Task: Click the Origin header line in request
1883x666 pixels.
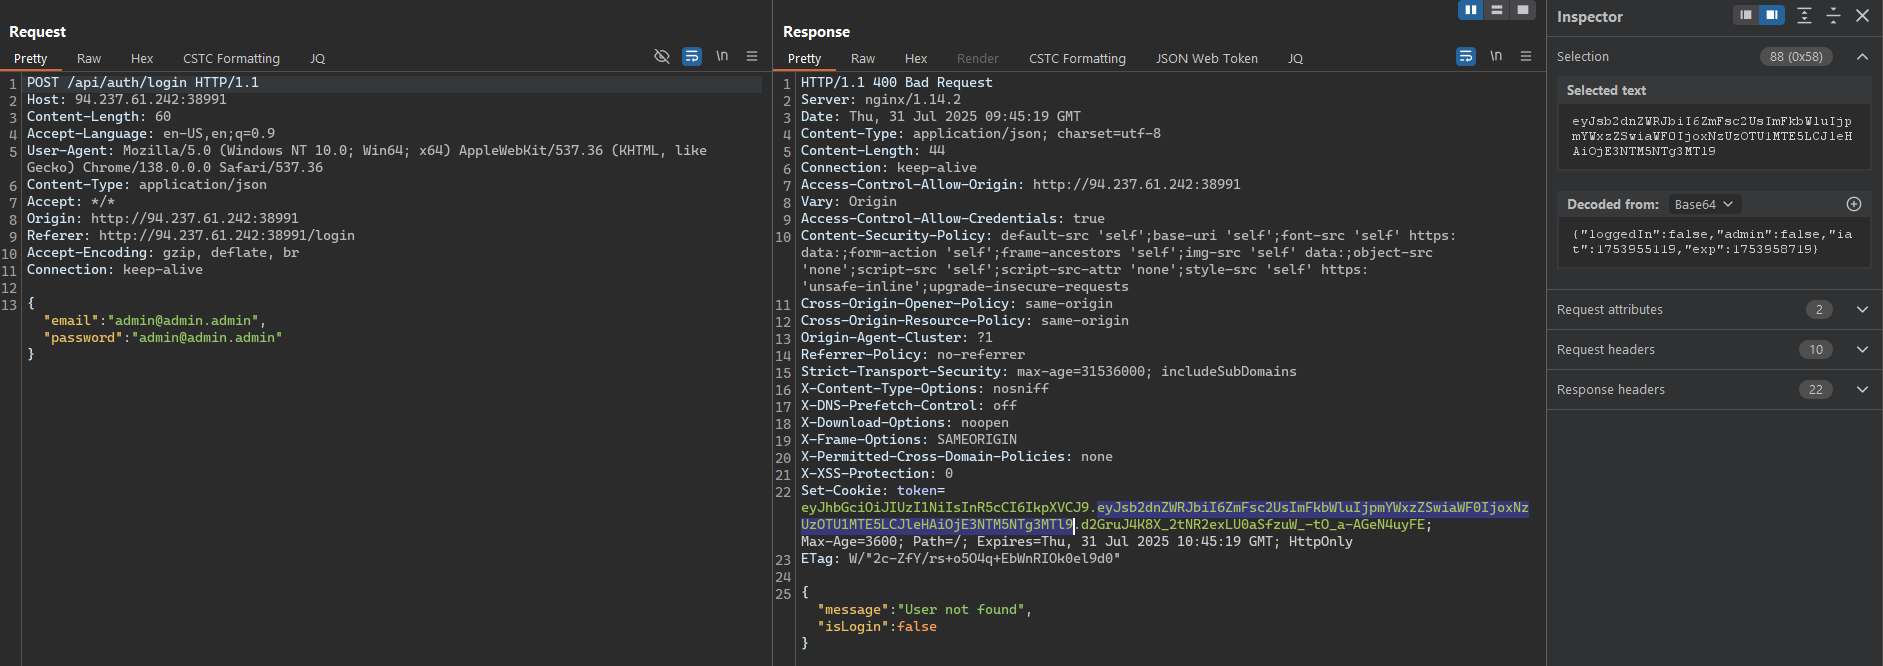Action: tap(163, 219)
